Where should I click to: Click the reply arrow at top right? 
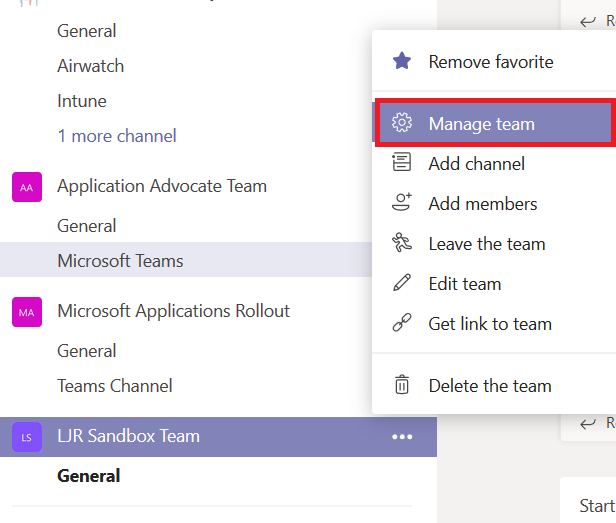[588, 22]
